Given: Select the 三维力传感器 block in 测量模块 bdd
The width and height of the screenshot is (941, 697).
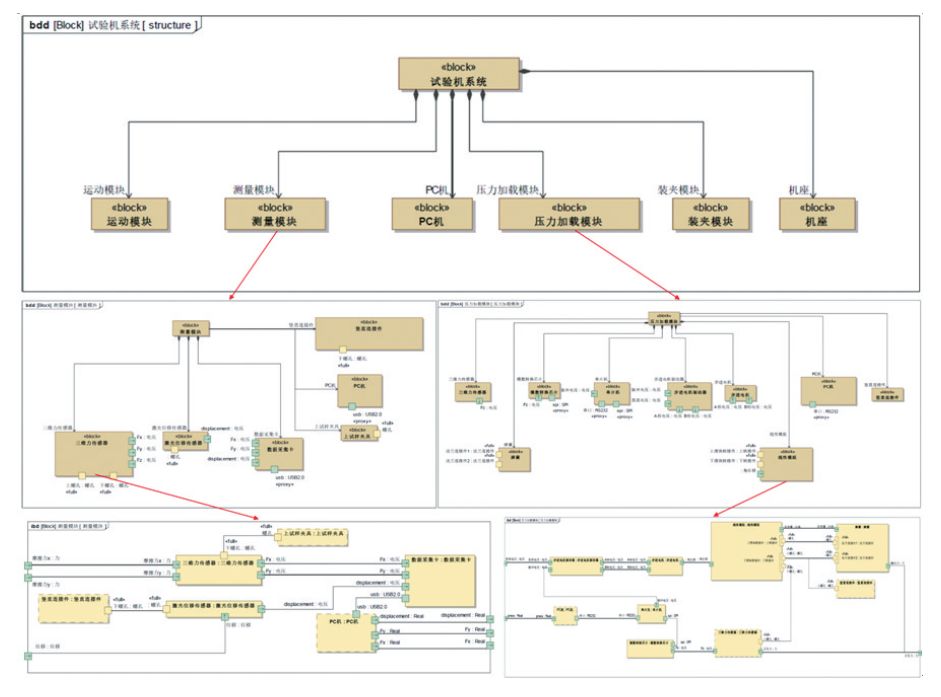Looking at the screenshot, I should [x=93, y=453].
